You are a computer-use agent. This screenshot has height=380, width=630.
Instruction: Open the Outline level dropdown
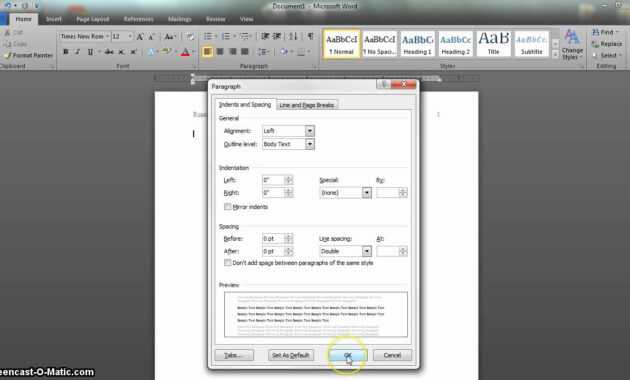[x=309, y=144]
